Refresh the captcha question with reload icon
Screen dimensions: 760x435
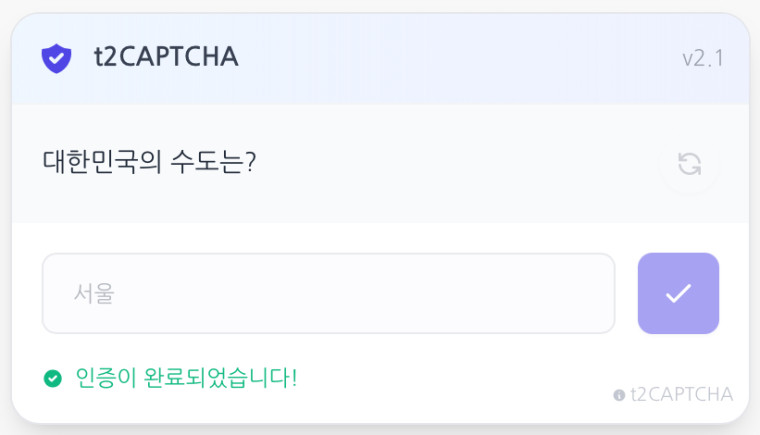[689, 164]
